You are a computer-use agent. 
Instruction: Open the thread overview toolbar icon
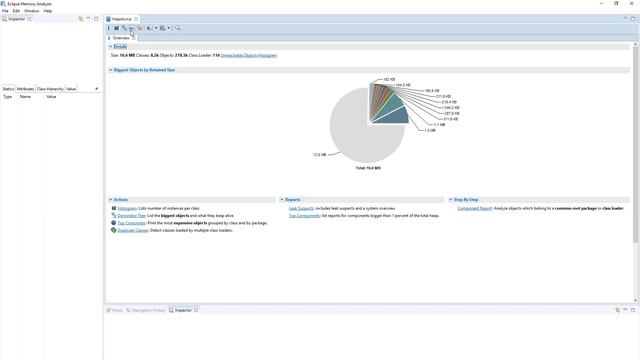(140, 28)
